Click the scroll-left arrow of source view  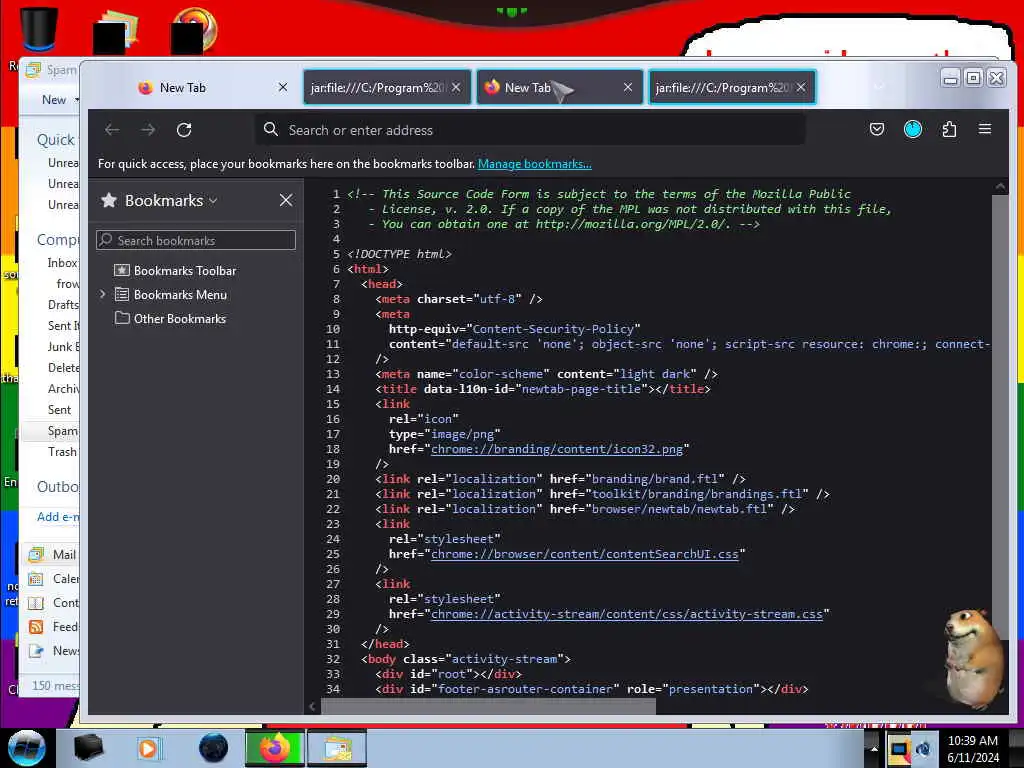point(312,706)
